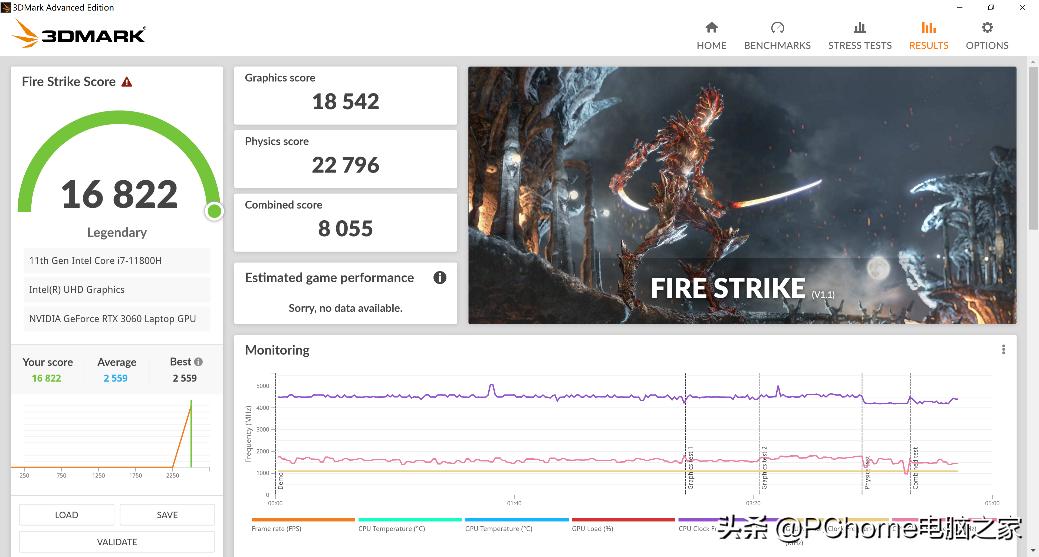Click the vertical scrollbar on the right
Image resolution: width=1039 pixels, height=557 pixels.
(1031, 150)
